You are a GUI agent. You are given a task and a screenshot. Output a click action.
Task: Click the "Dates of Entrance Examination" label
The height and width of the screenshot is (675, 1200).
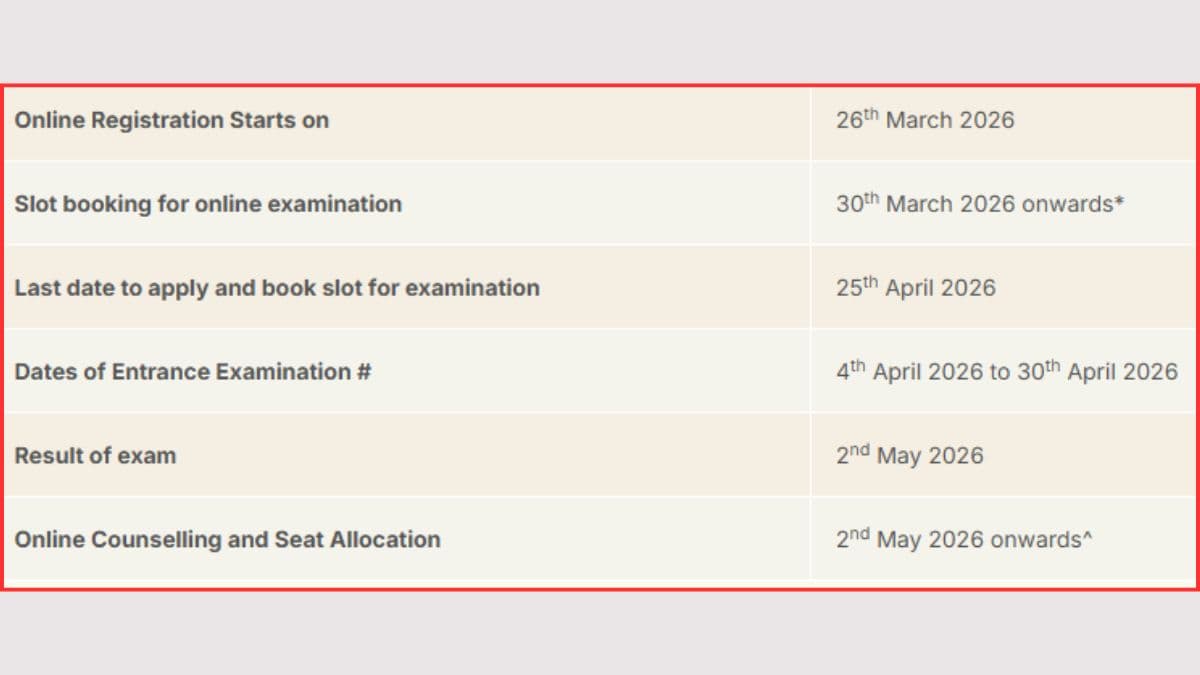click(x=181, y=372)
